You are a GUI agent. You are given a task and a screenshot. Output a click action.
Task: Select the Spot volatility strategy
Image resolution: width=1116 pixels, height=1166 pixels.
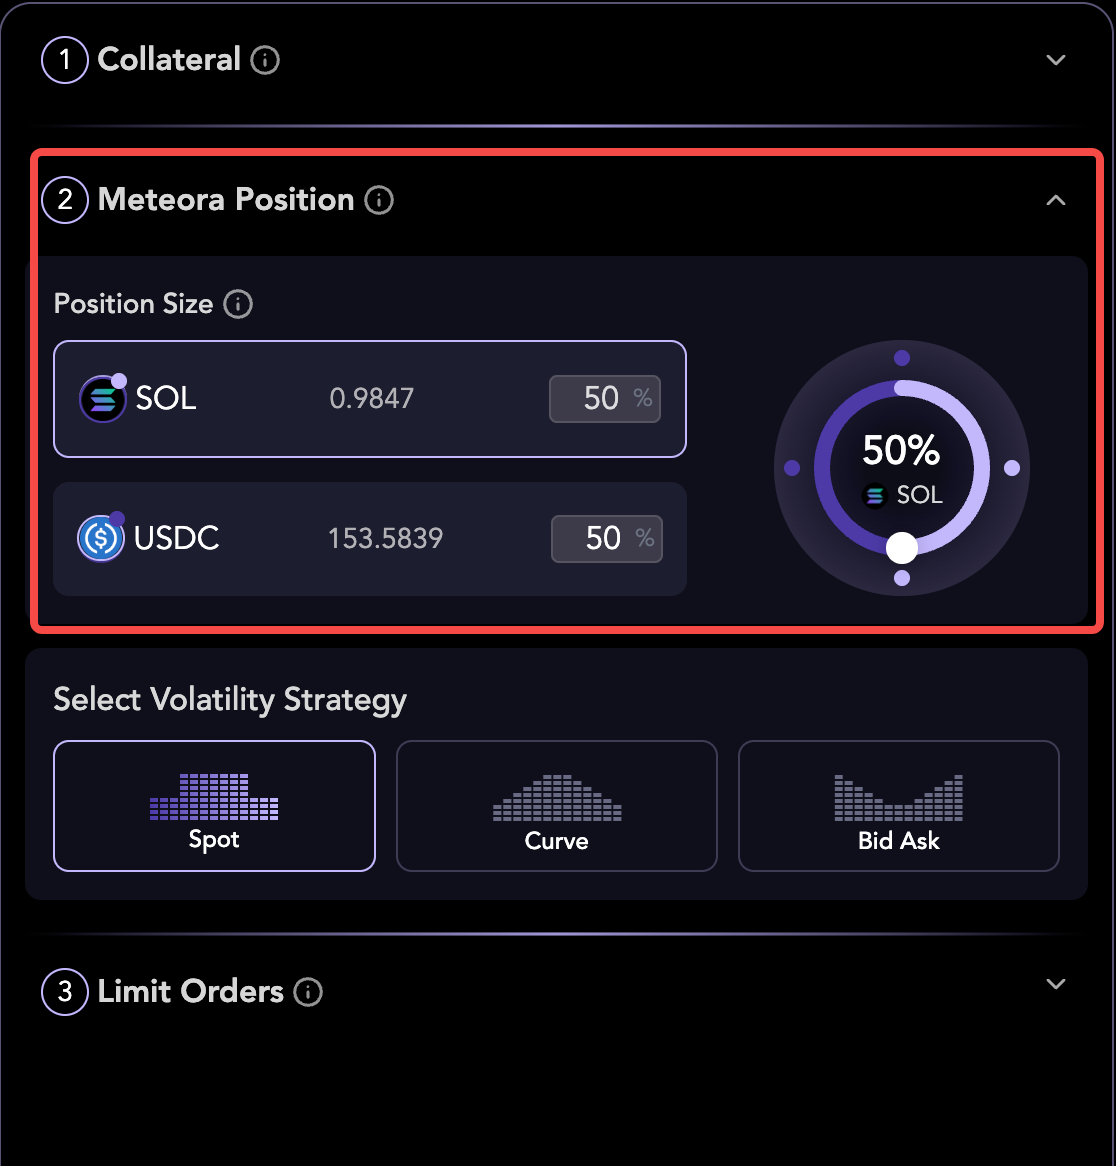(x=214, y=806)
